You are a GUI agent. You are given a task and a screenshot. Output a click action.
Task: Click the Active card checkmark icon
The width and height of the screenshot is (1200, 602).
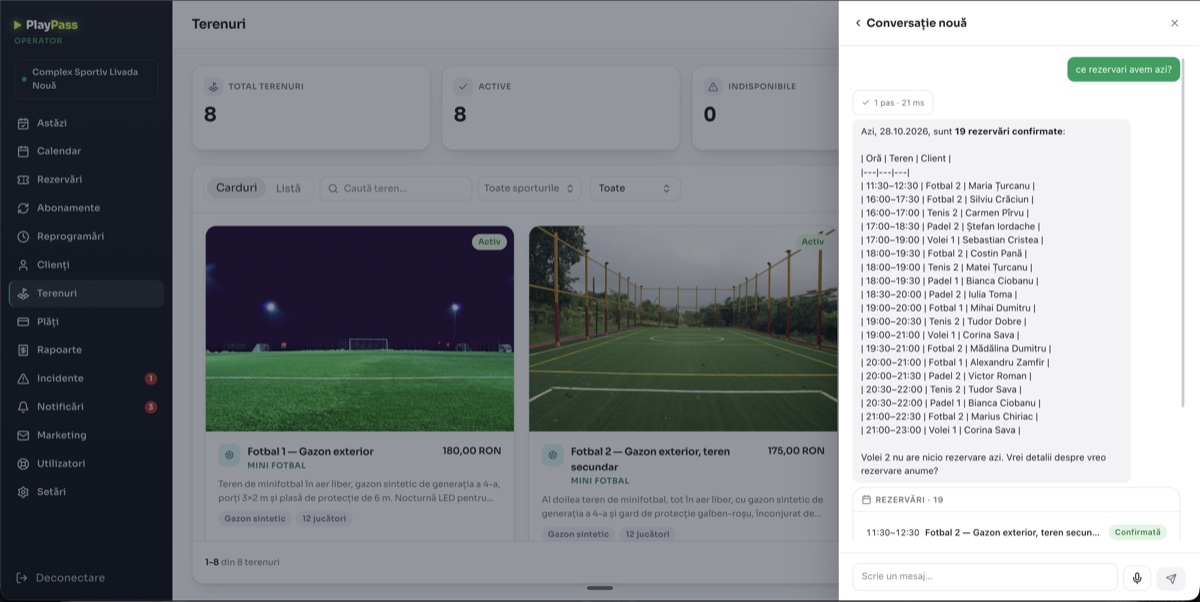[463, 86]
